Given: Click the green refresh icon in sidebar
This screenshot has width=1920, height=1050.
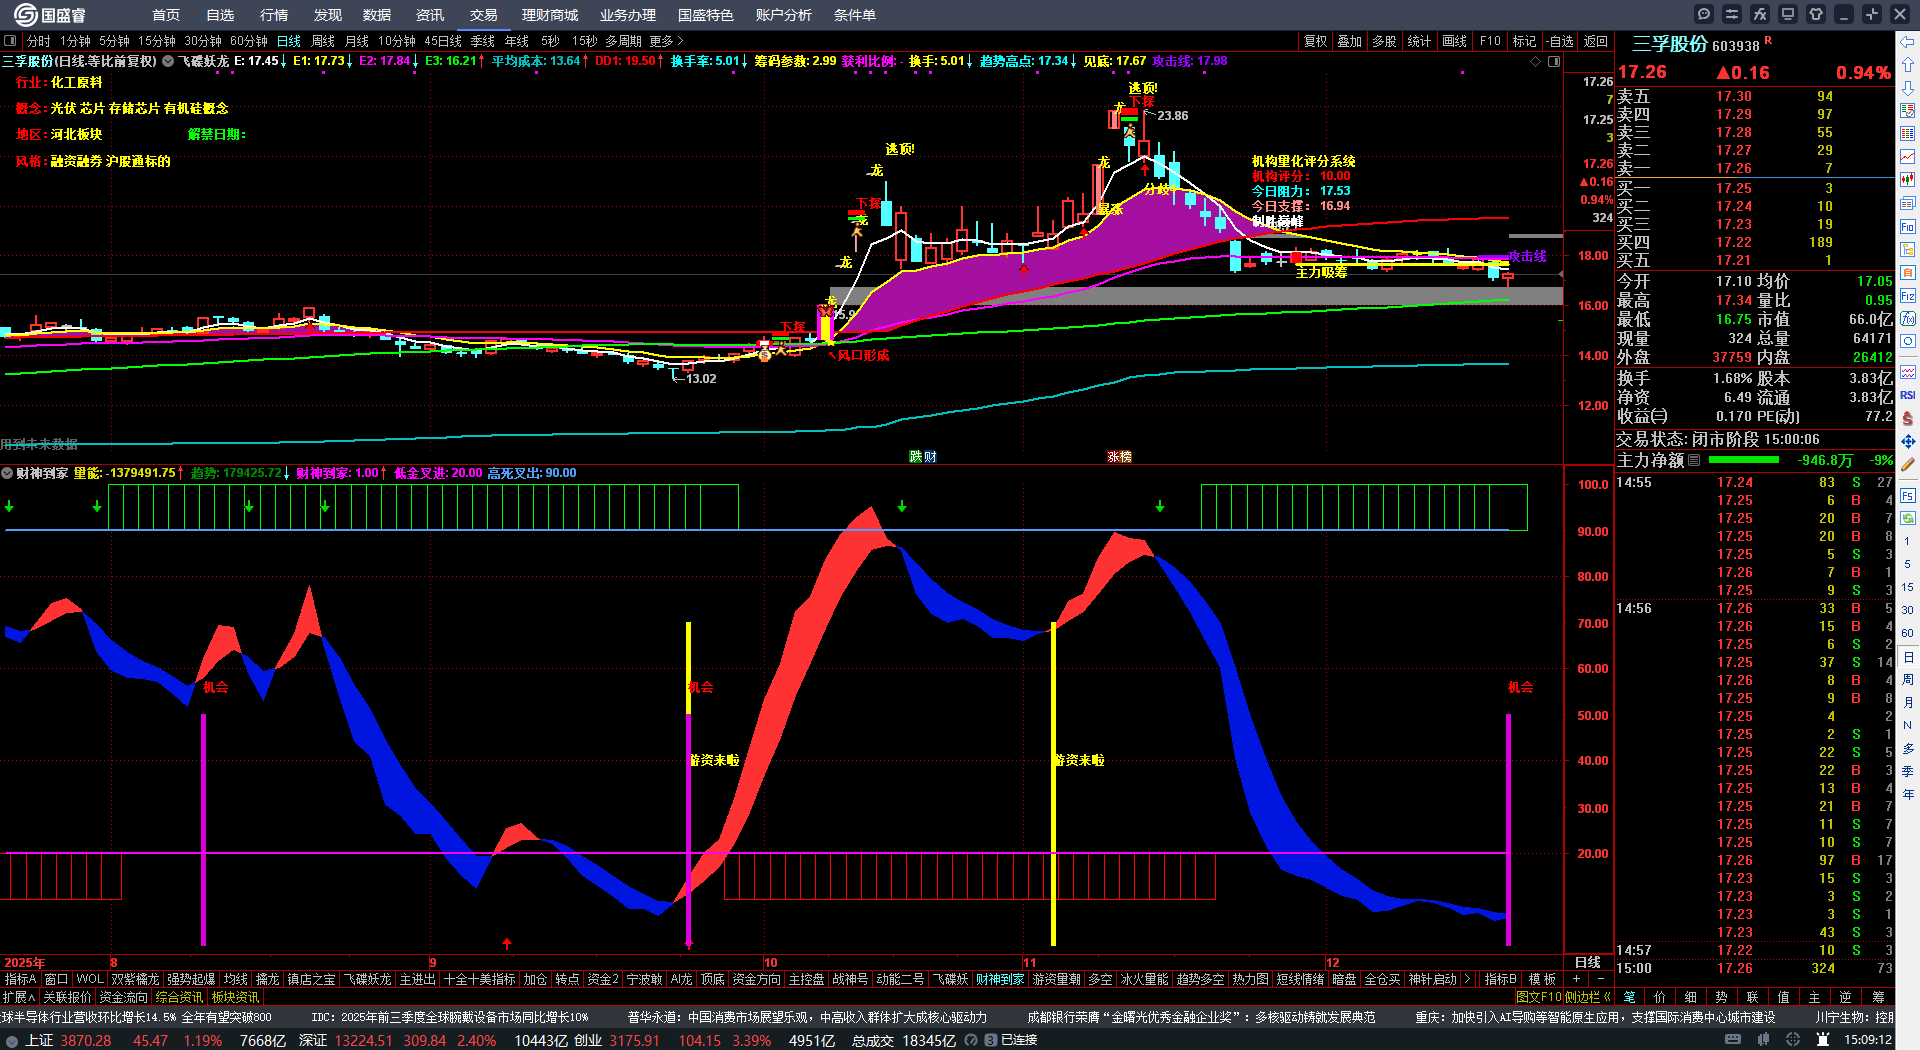Looking at the screenshot, I should [x=1908, y=518].
